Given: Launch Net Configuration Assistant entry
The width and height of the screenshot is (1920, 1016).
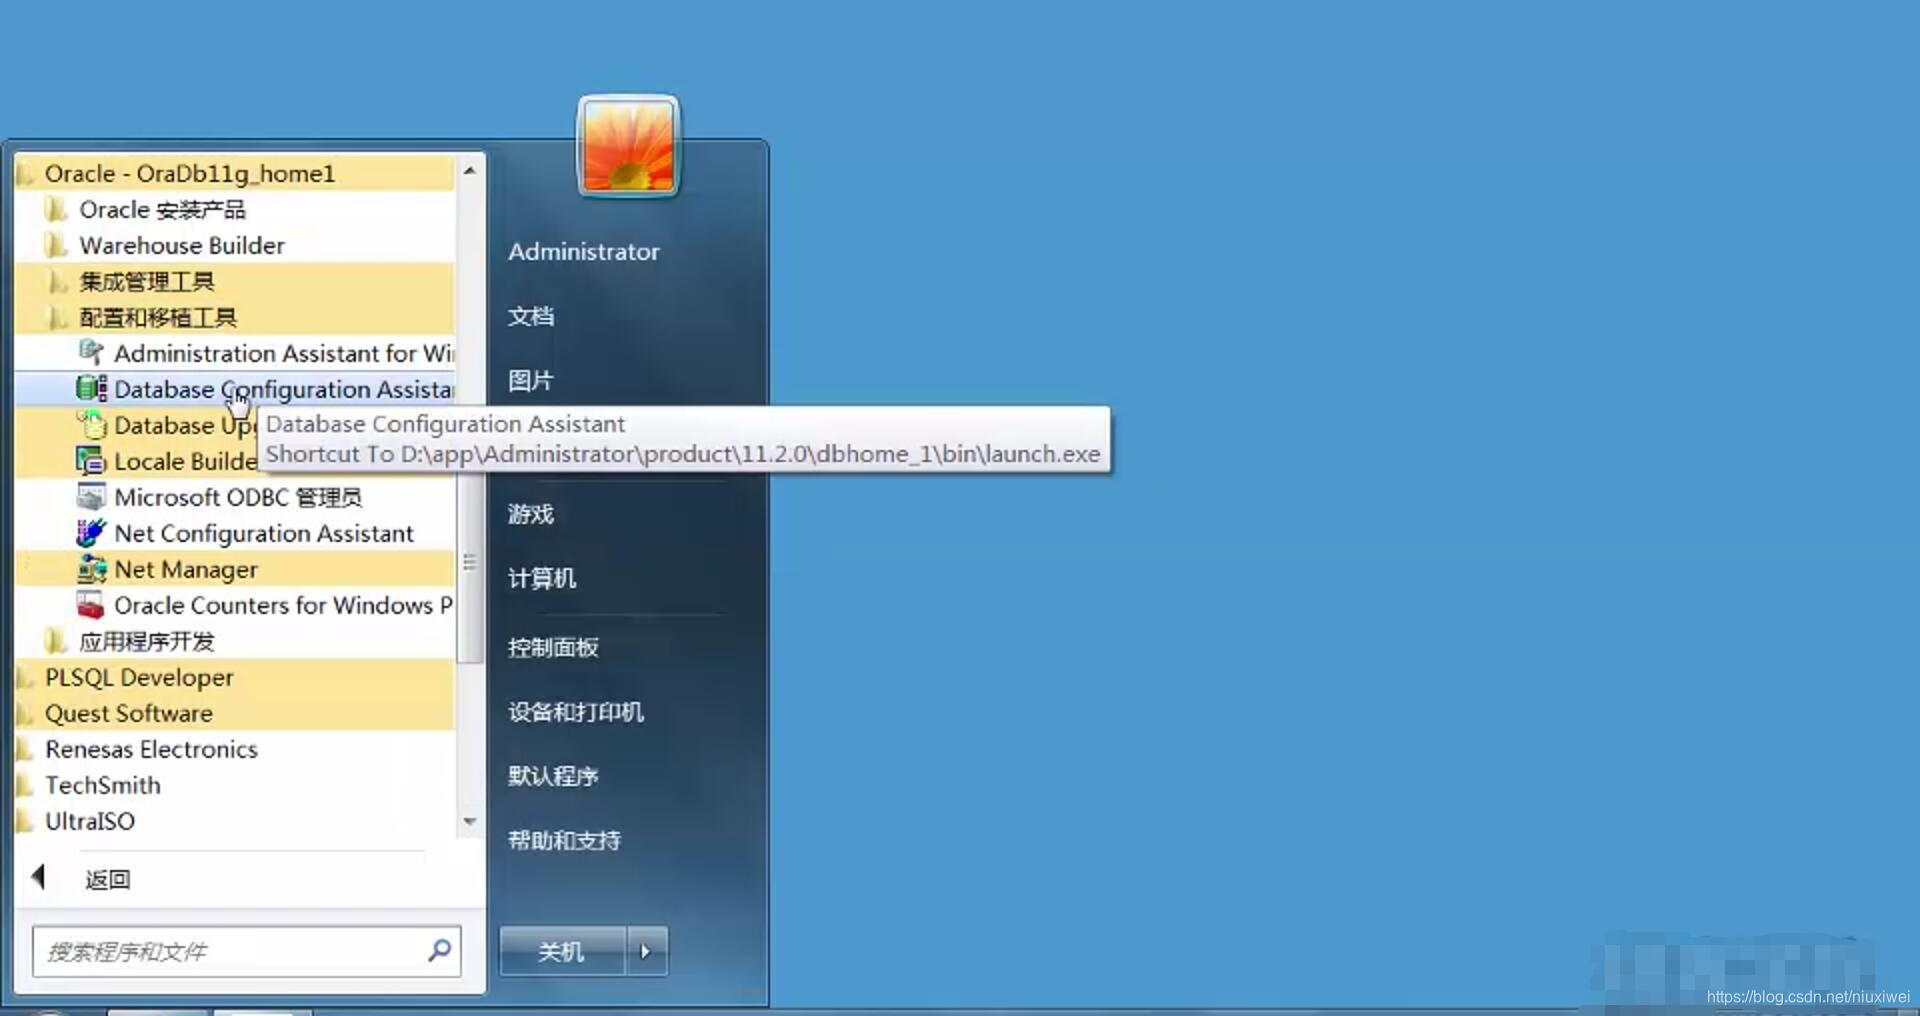Looking at the screenshot, I should coord(235,533).
